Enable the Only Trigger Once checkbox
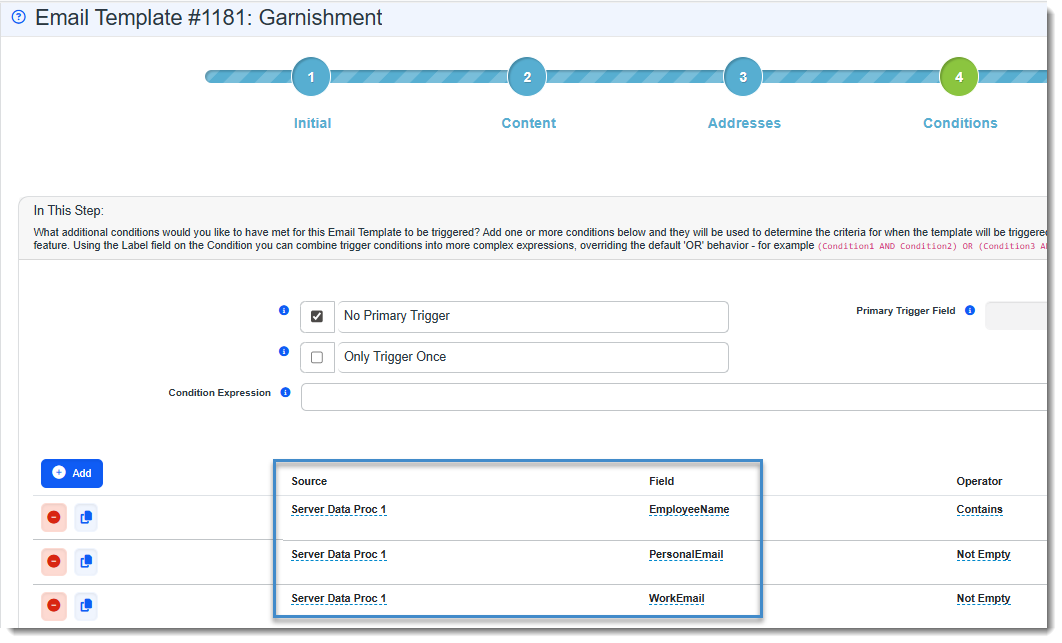Viewport: 1062px width, 643px height. click(317, 357)
